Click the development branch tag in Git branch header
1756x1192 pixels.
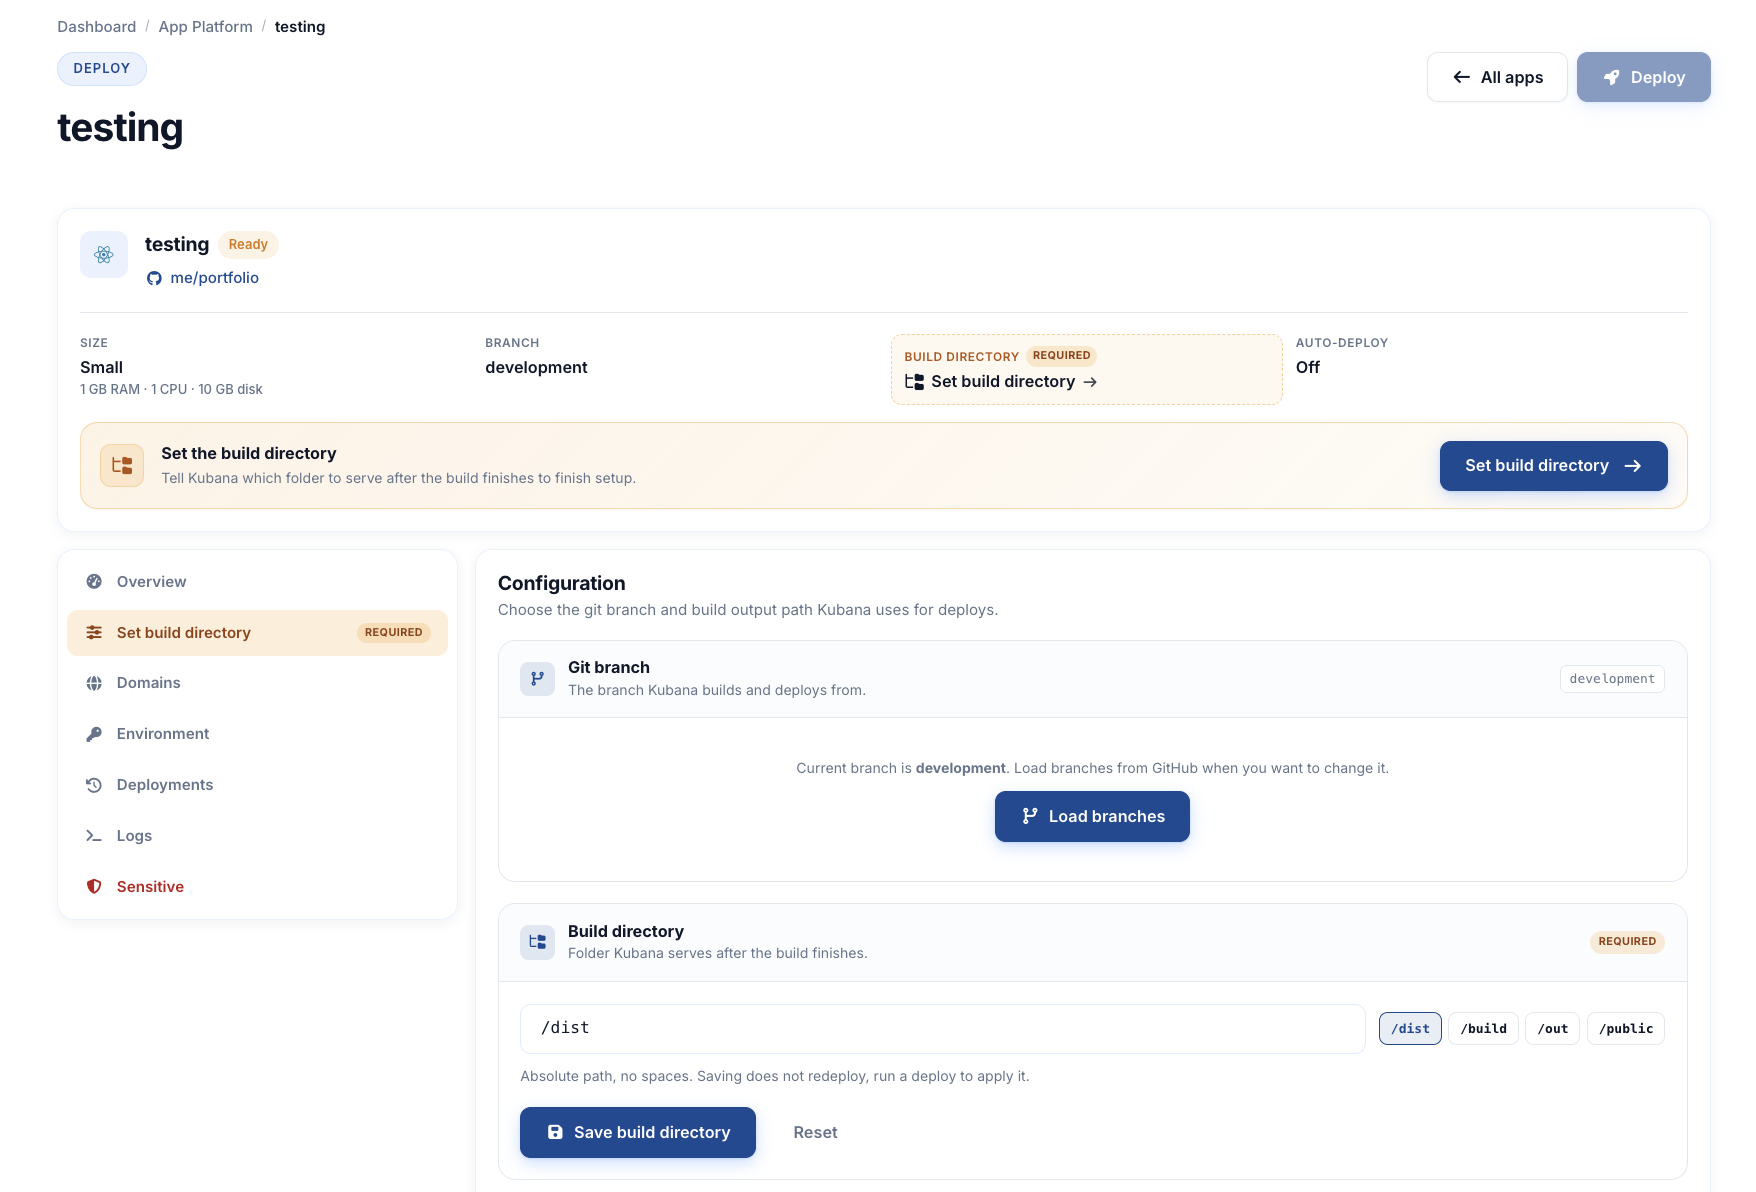(x=1612, y=679)
